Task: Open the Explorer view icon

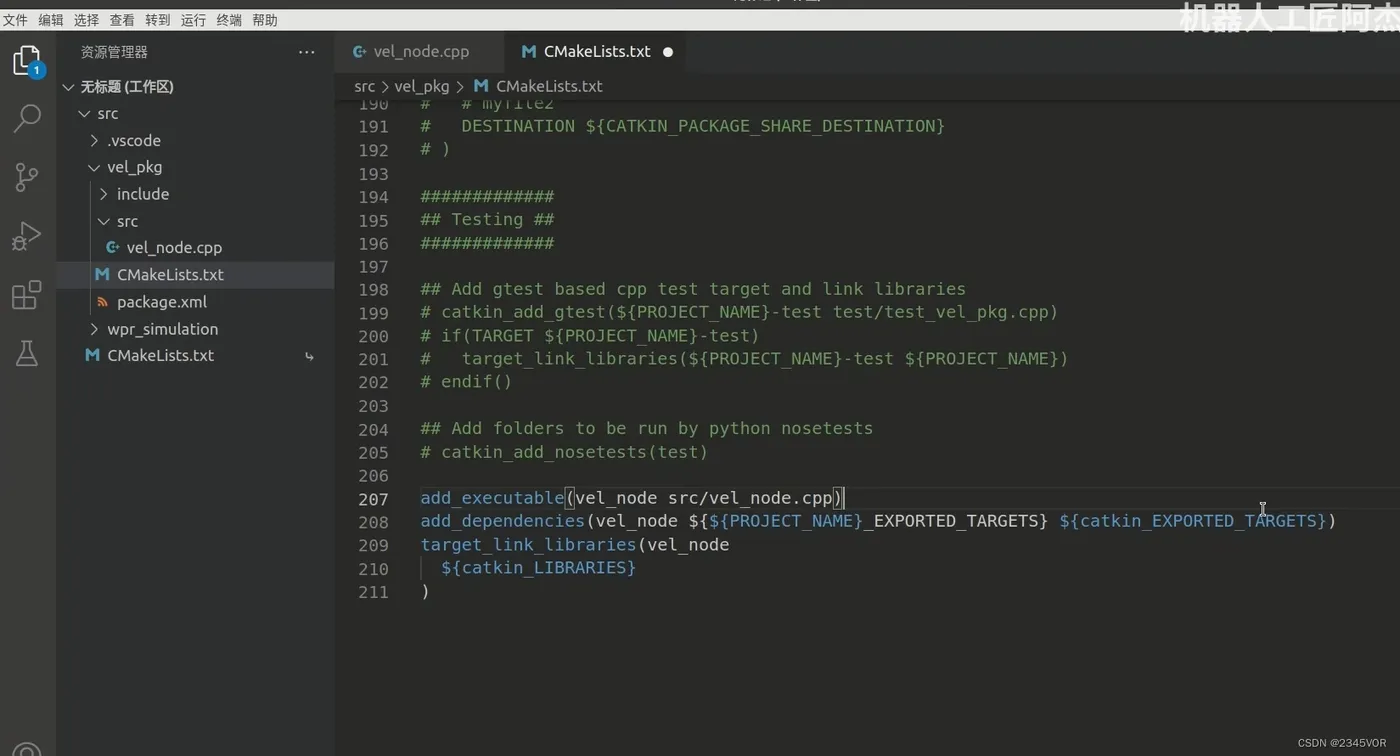Action: pos(27,61)
